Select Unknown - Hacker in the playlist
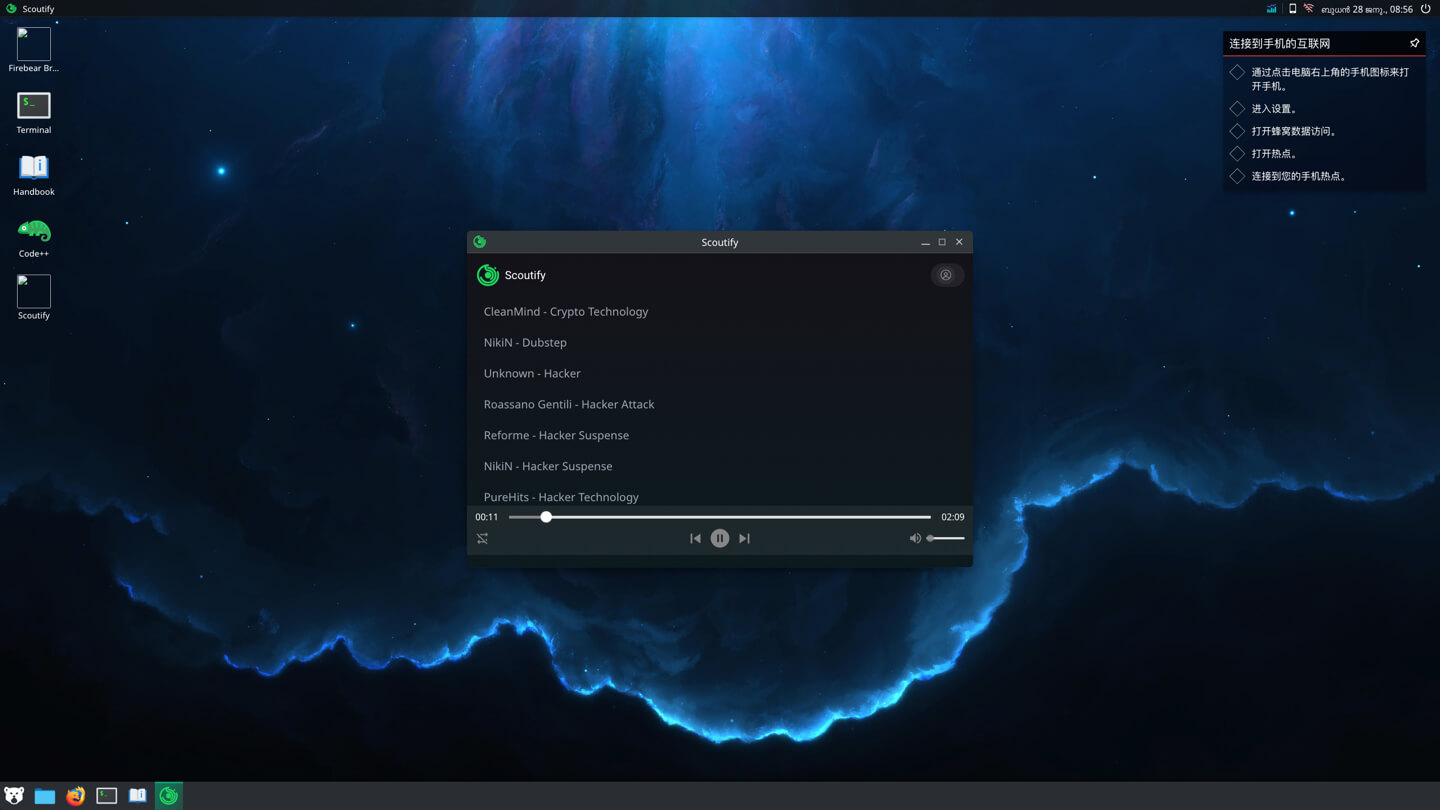Image resolution: width=1440 pixels, height=810 pixels. click(x=532, y=373)
